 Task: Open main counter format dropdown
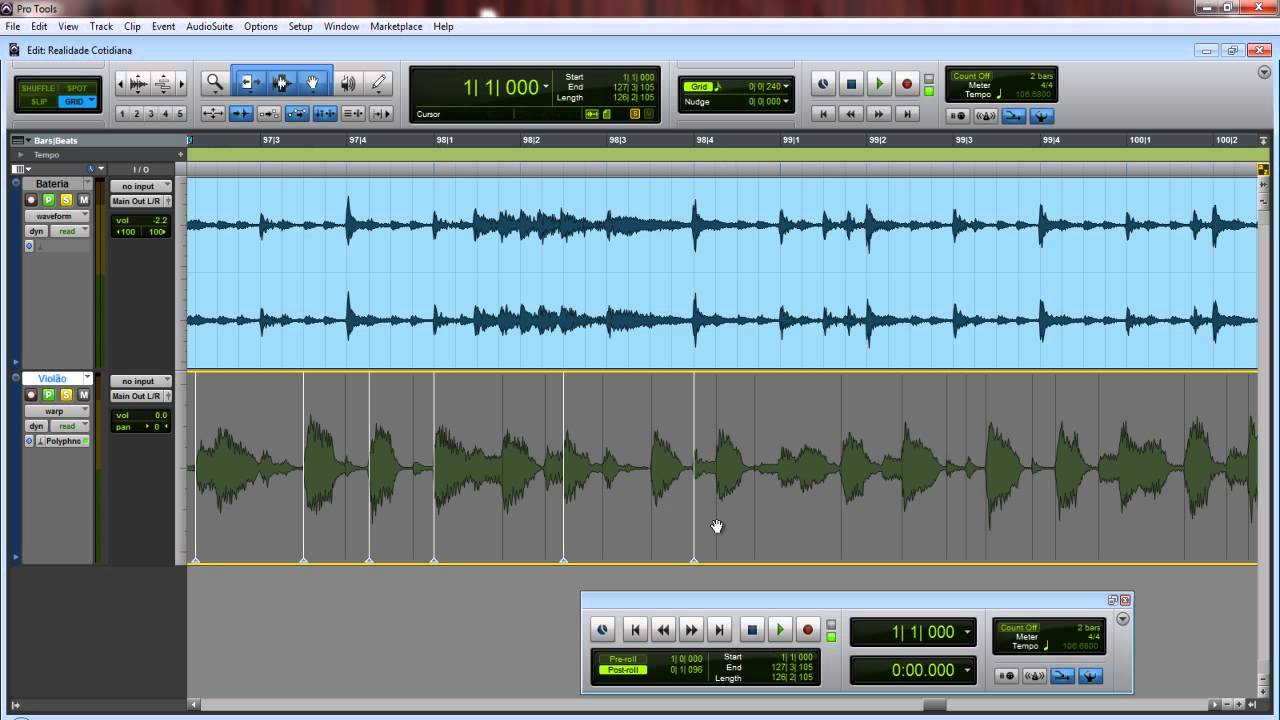tap(546, 87)
